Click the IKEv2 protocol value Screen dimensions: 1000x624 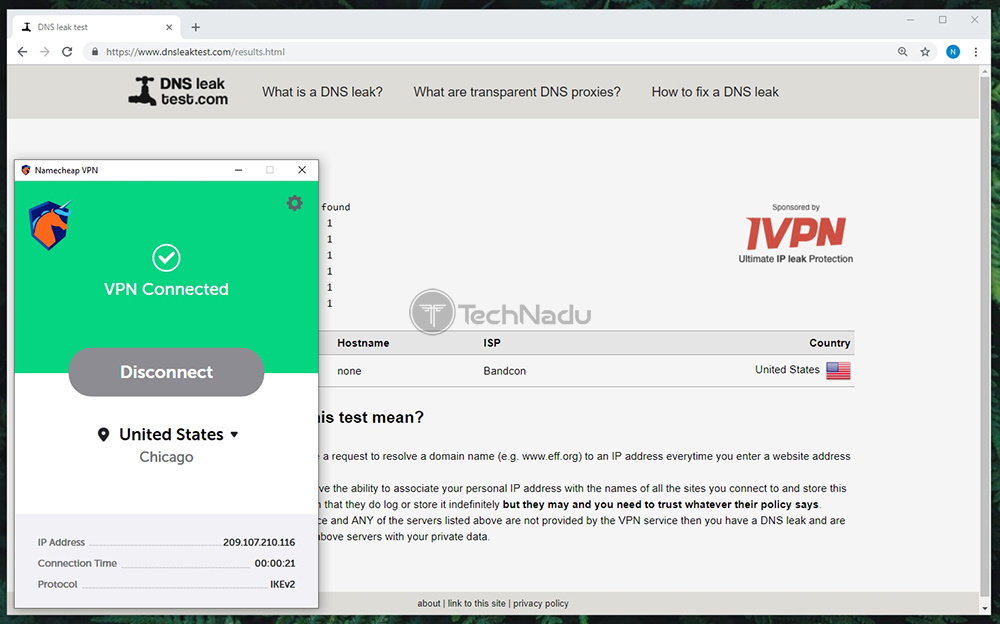[283, 584]
